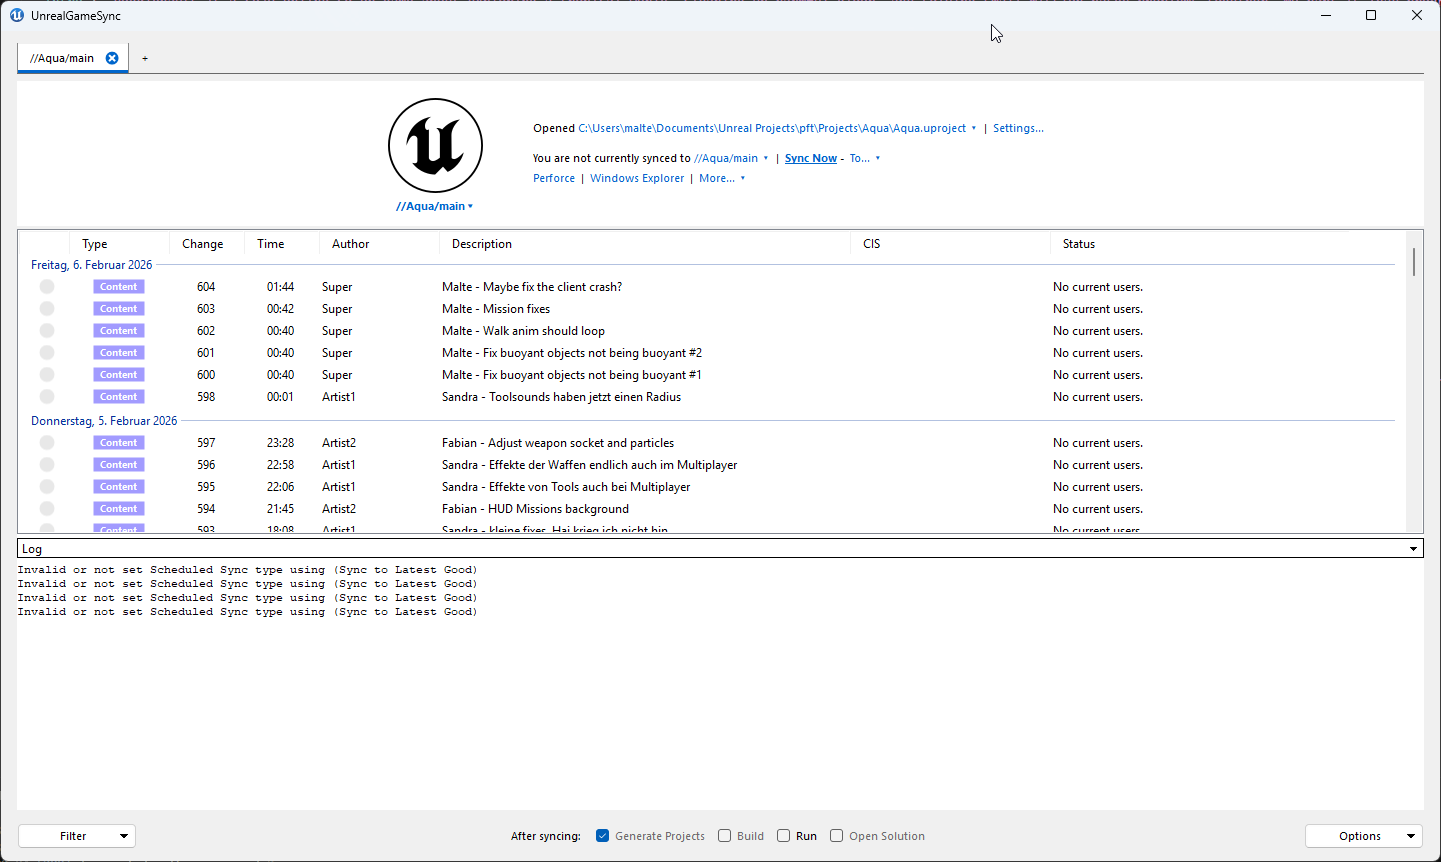Click Content badge of change 604

pyautogui.click(x=119, y=287)
